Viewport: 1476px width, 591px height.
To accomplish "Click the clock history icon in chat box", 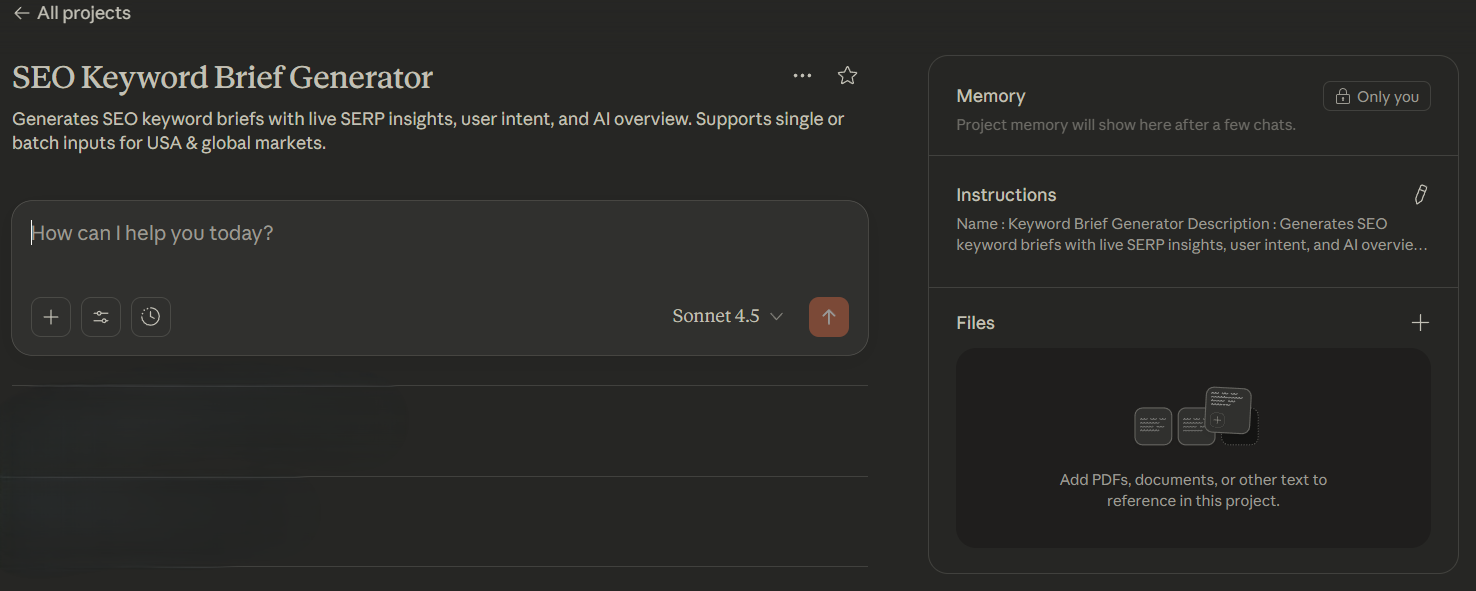I will [151, 317].
